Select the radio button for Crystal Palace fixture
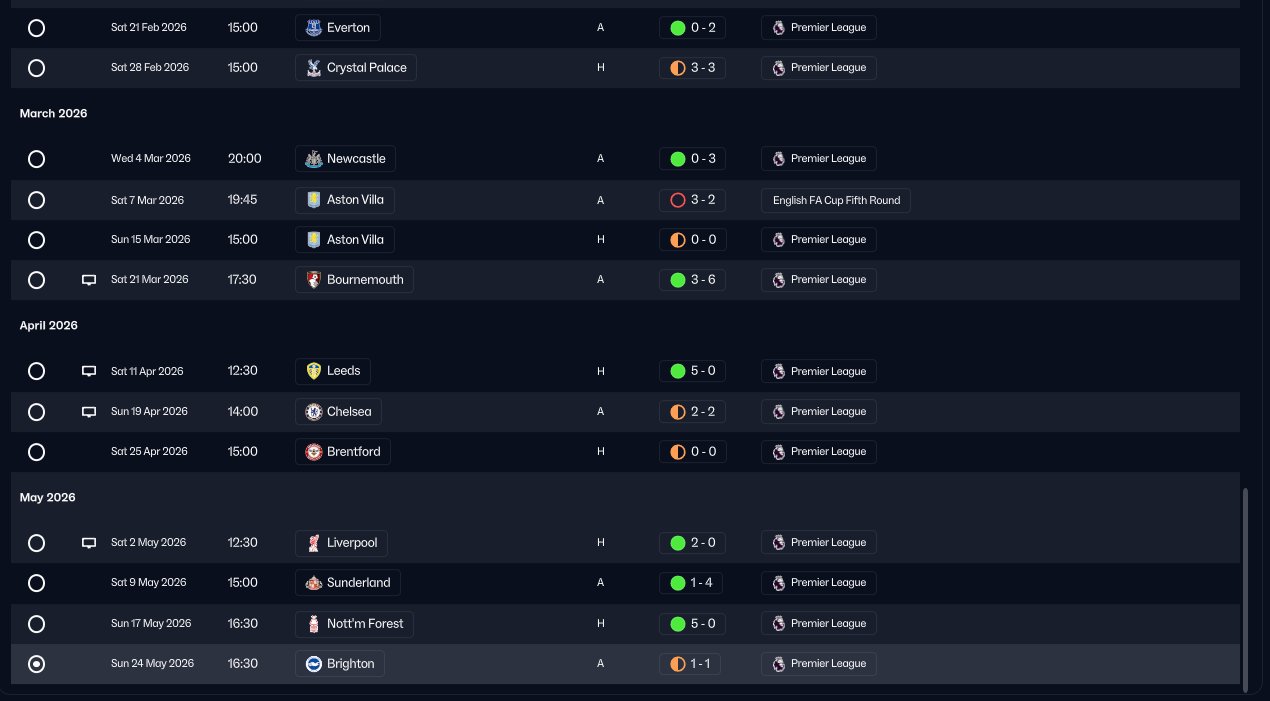This screenshot has width=1270, height=701. pyautogui.click(x=37, y=68)
